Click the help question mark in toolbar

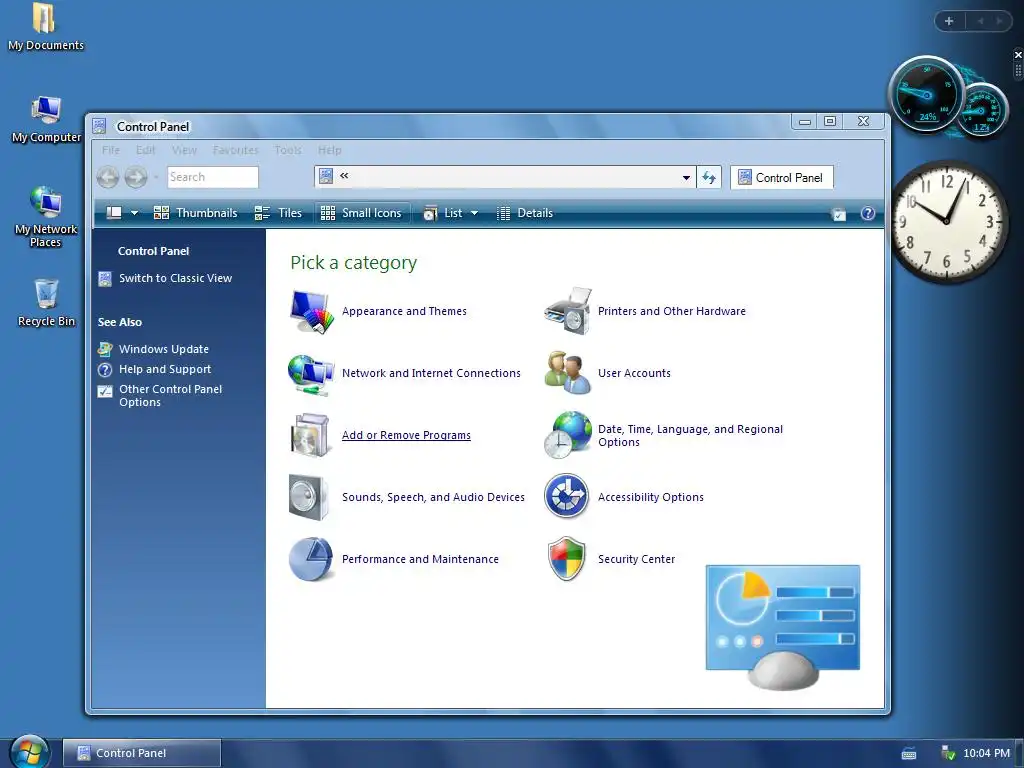[x=867, y=213]
